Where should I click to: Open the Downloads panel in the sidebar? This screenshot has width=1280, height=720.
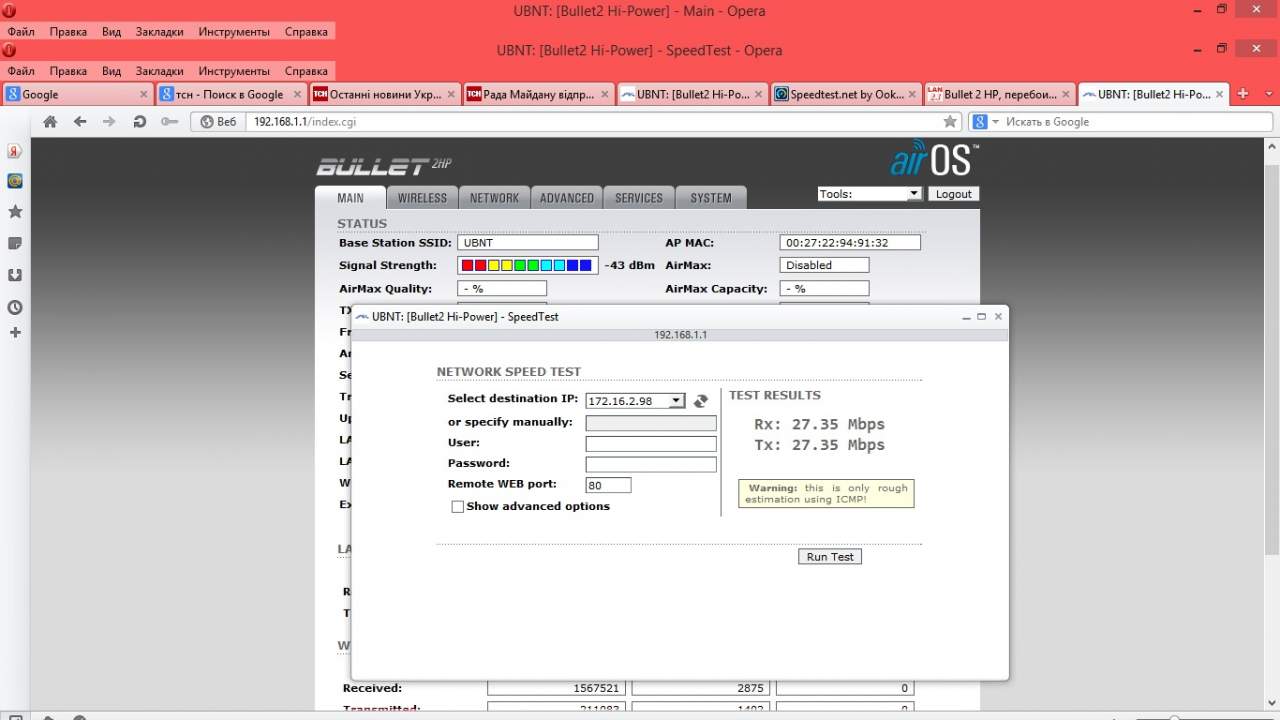(x=15, y=275)
